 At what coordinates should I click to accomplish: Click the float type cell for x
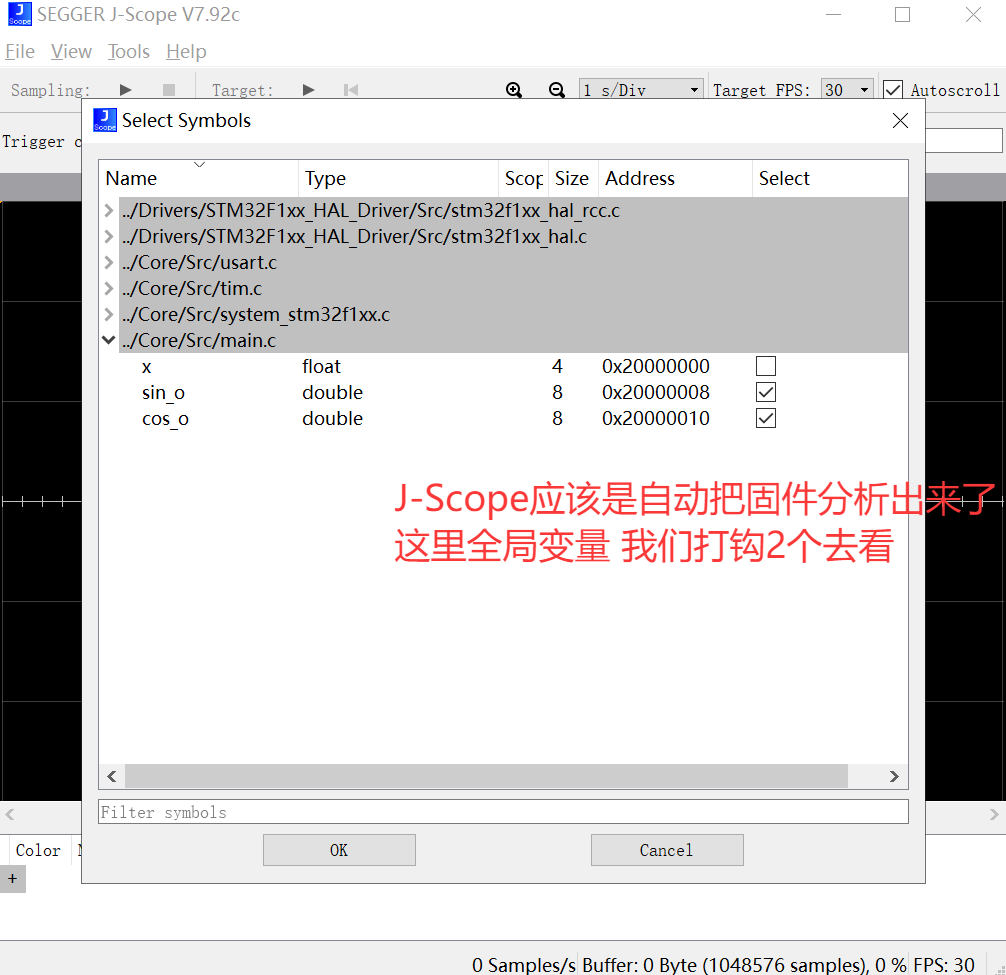pyautogui.click(x=321, y=366)
